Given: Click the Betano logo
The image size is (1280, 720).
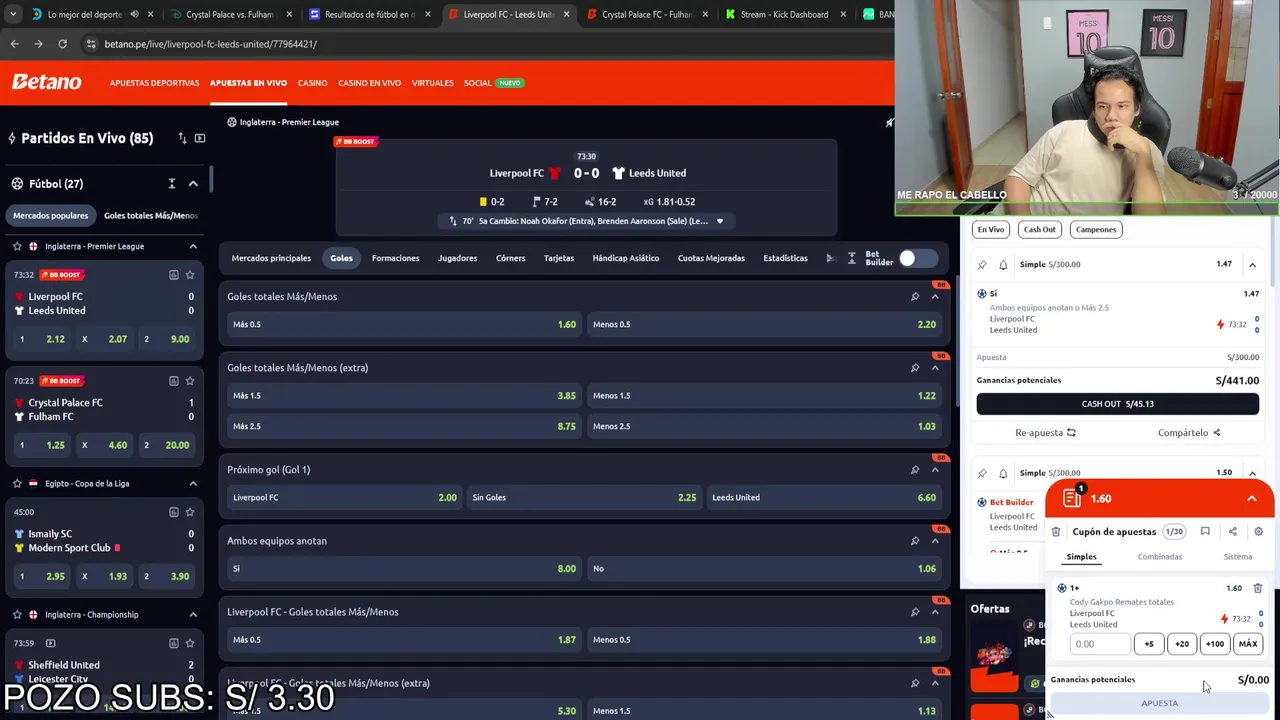Looking at the screenshot, I should point(47,82).
